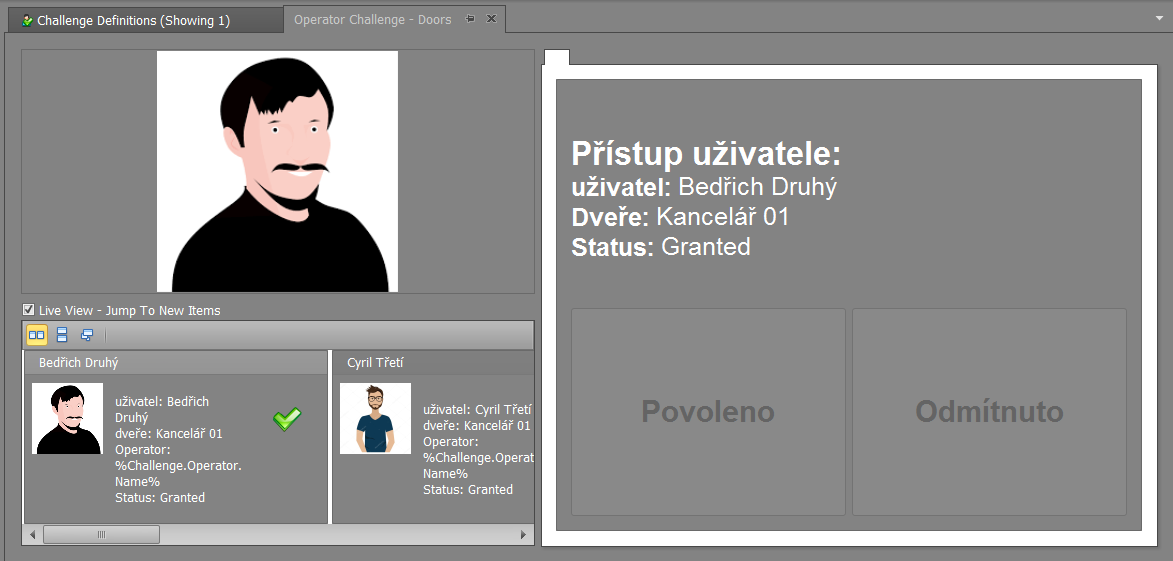Screen dimensions: 1173x561
Task: Click the Challenge Definitions tab icon
Action: click(x=27, y=20)
